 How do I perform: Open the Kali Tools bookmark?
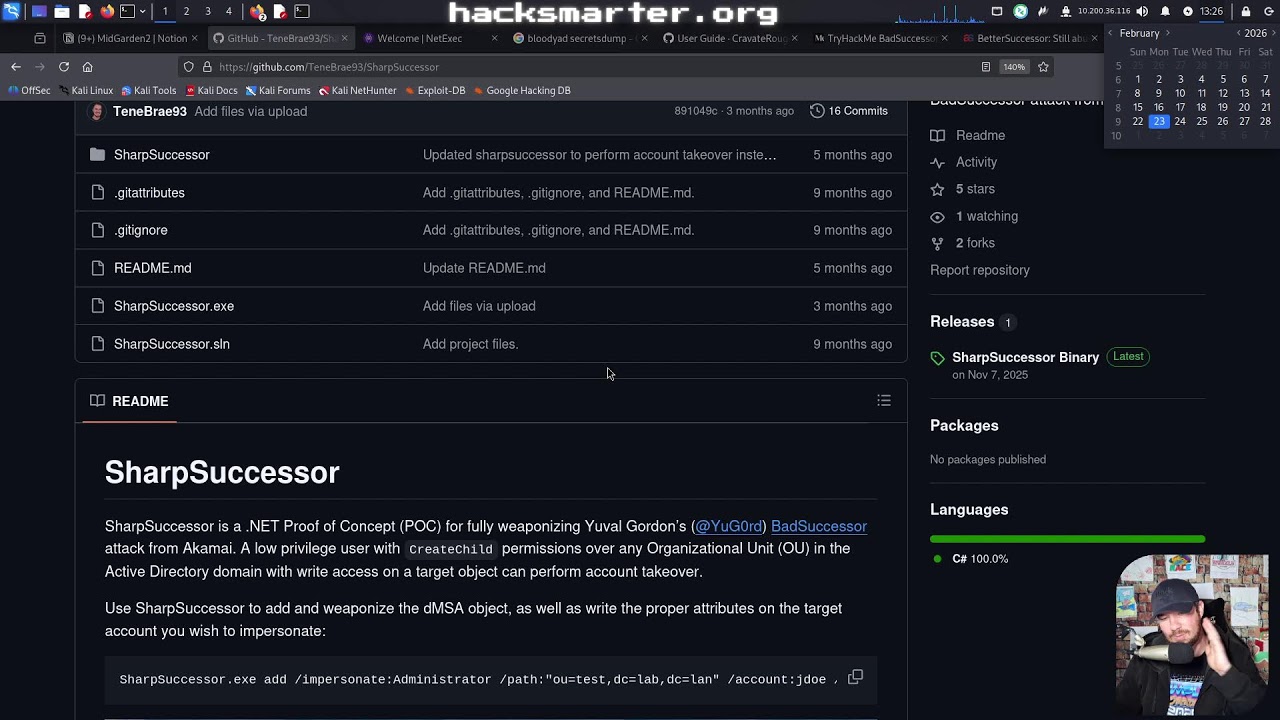(x=147, y=90)
